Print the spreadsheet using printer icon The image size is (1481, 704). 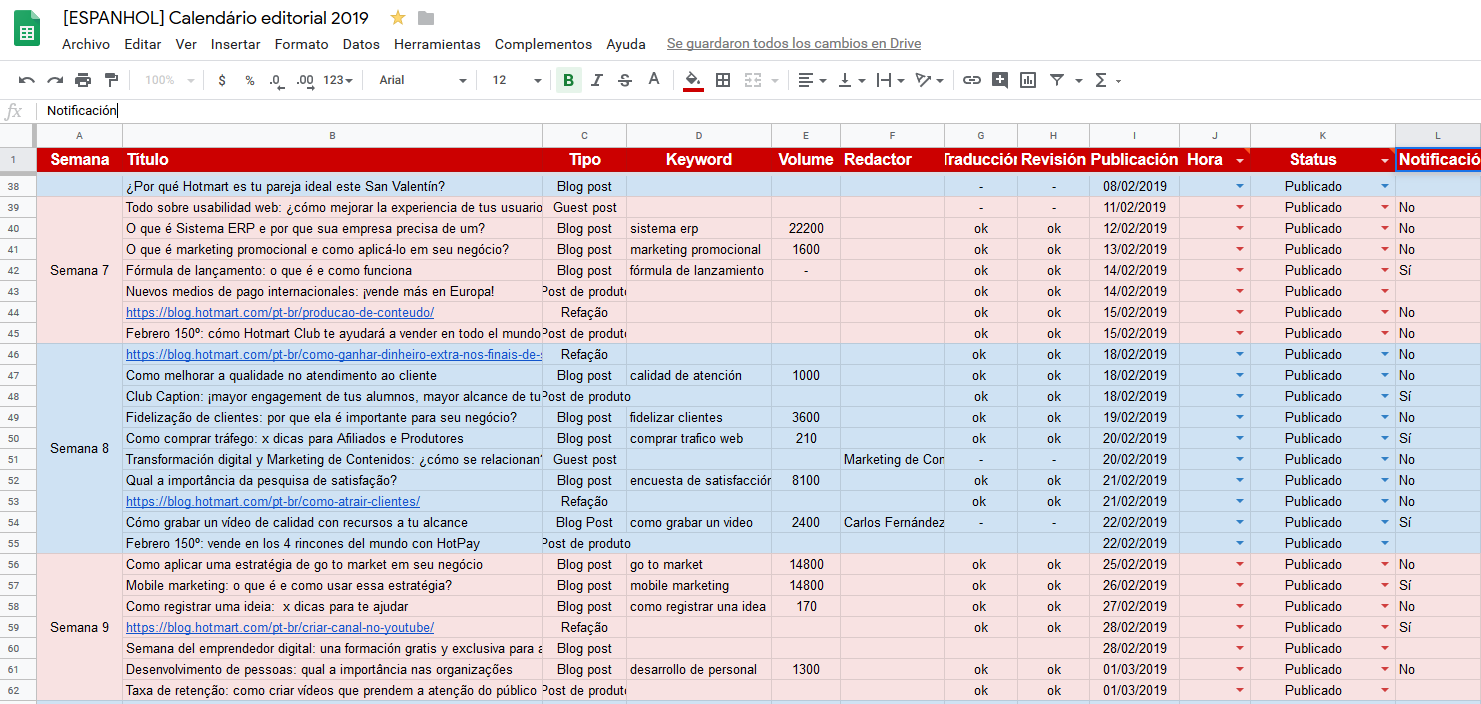pos(83,80)
